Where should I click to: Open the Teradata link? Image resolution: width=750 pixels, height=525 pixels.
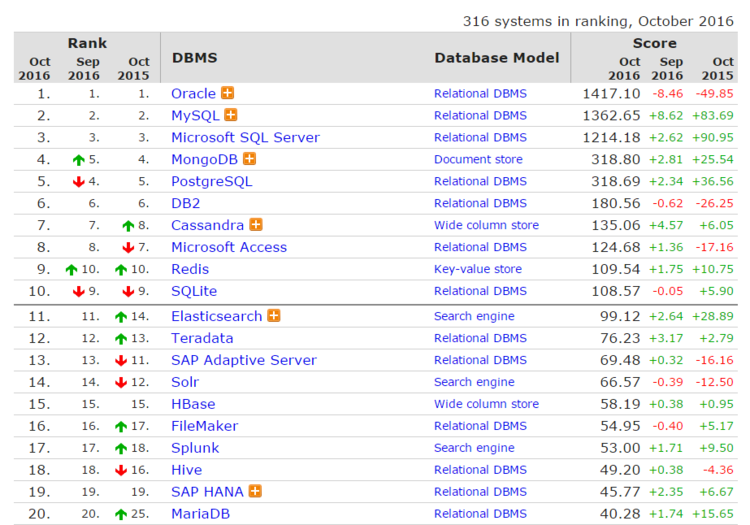pos(202,339)
